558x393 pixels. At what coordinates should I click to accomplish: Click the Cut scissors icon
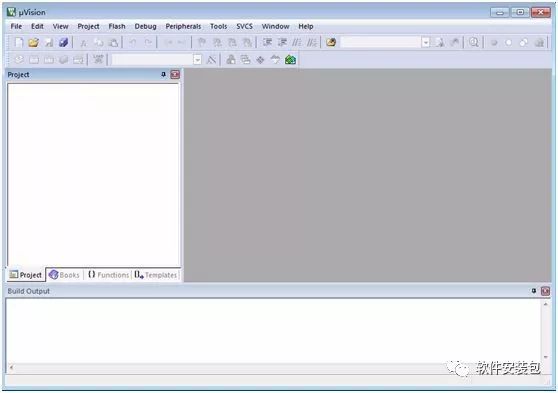point(84,43)
